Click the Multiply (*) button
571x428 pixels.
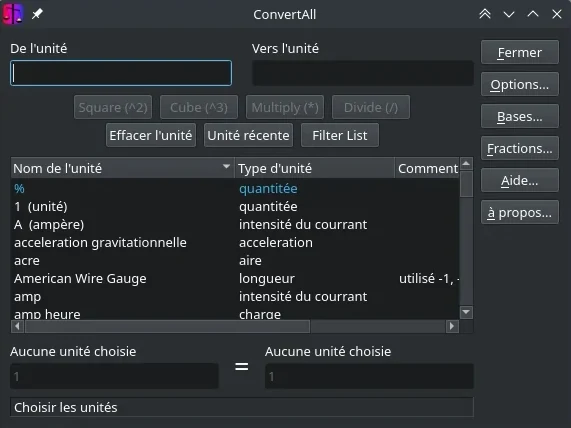[285, 107]
